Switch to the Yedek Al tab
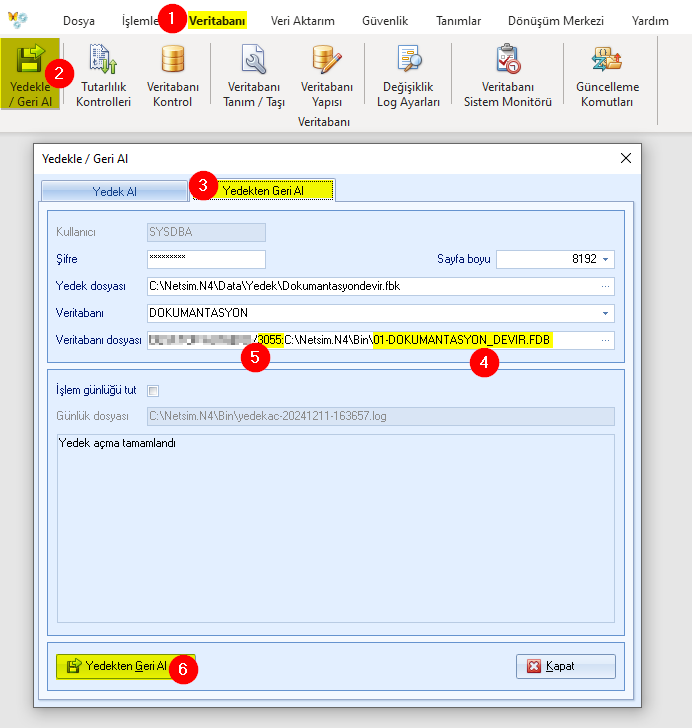Screen dimensions: 692x728 tap(114, 191)
